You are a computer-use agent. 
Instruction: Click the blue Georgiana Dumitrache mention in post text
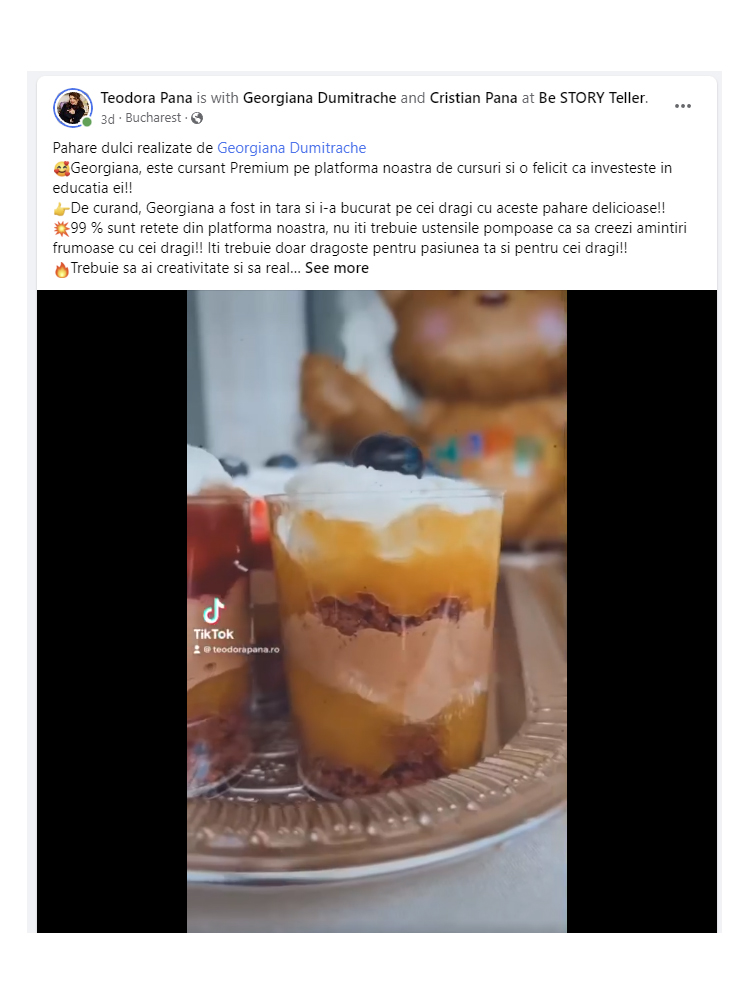pos(291,148)
